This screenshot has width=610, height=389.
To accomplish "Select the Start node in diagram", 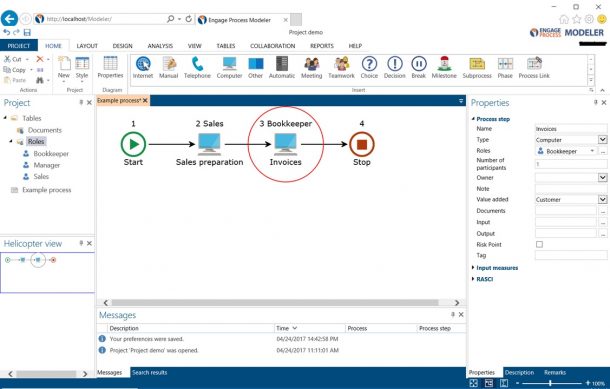I will [x=133, y=144].
